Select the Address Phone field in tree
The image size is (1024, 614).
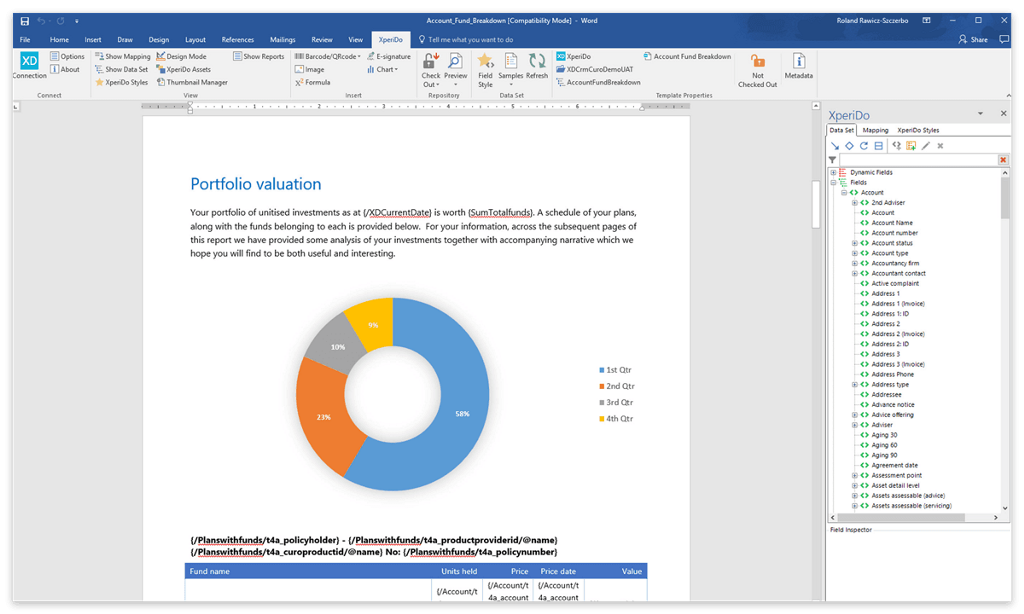click(x=892, y=374)
